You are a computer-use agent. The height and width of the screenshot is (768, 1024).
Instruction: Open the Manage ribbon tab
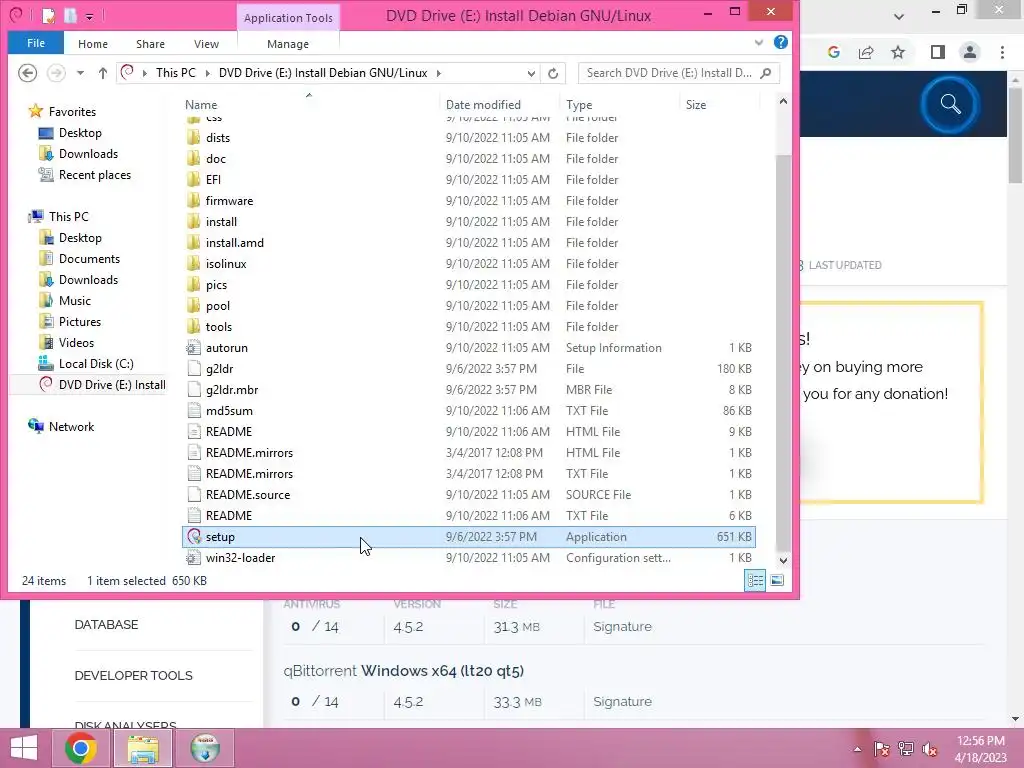(x=288, y=44)
